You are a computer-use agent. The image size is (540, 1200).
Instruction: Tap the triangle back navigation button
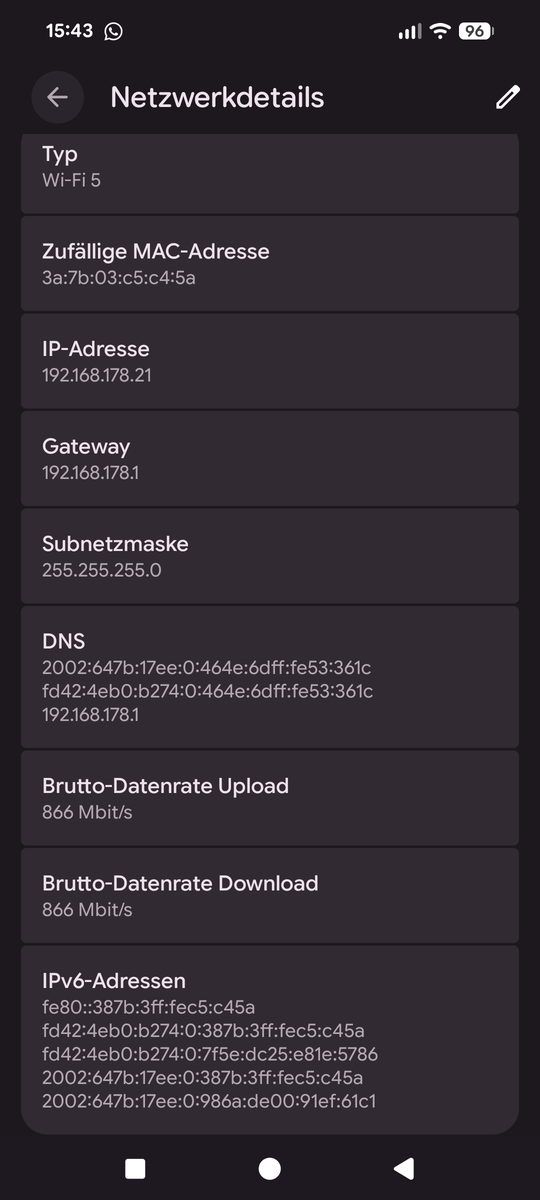pos(404,1168)
